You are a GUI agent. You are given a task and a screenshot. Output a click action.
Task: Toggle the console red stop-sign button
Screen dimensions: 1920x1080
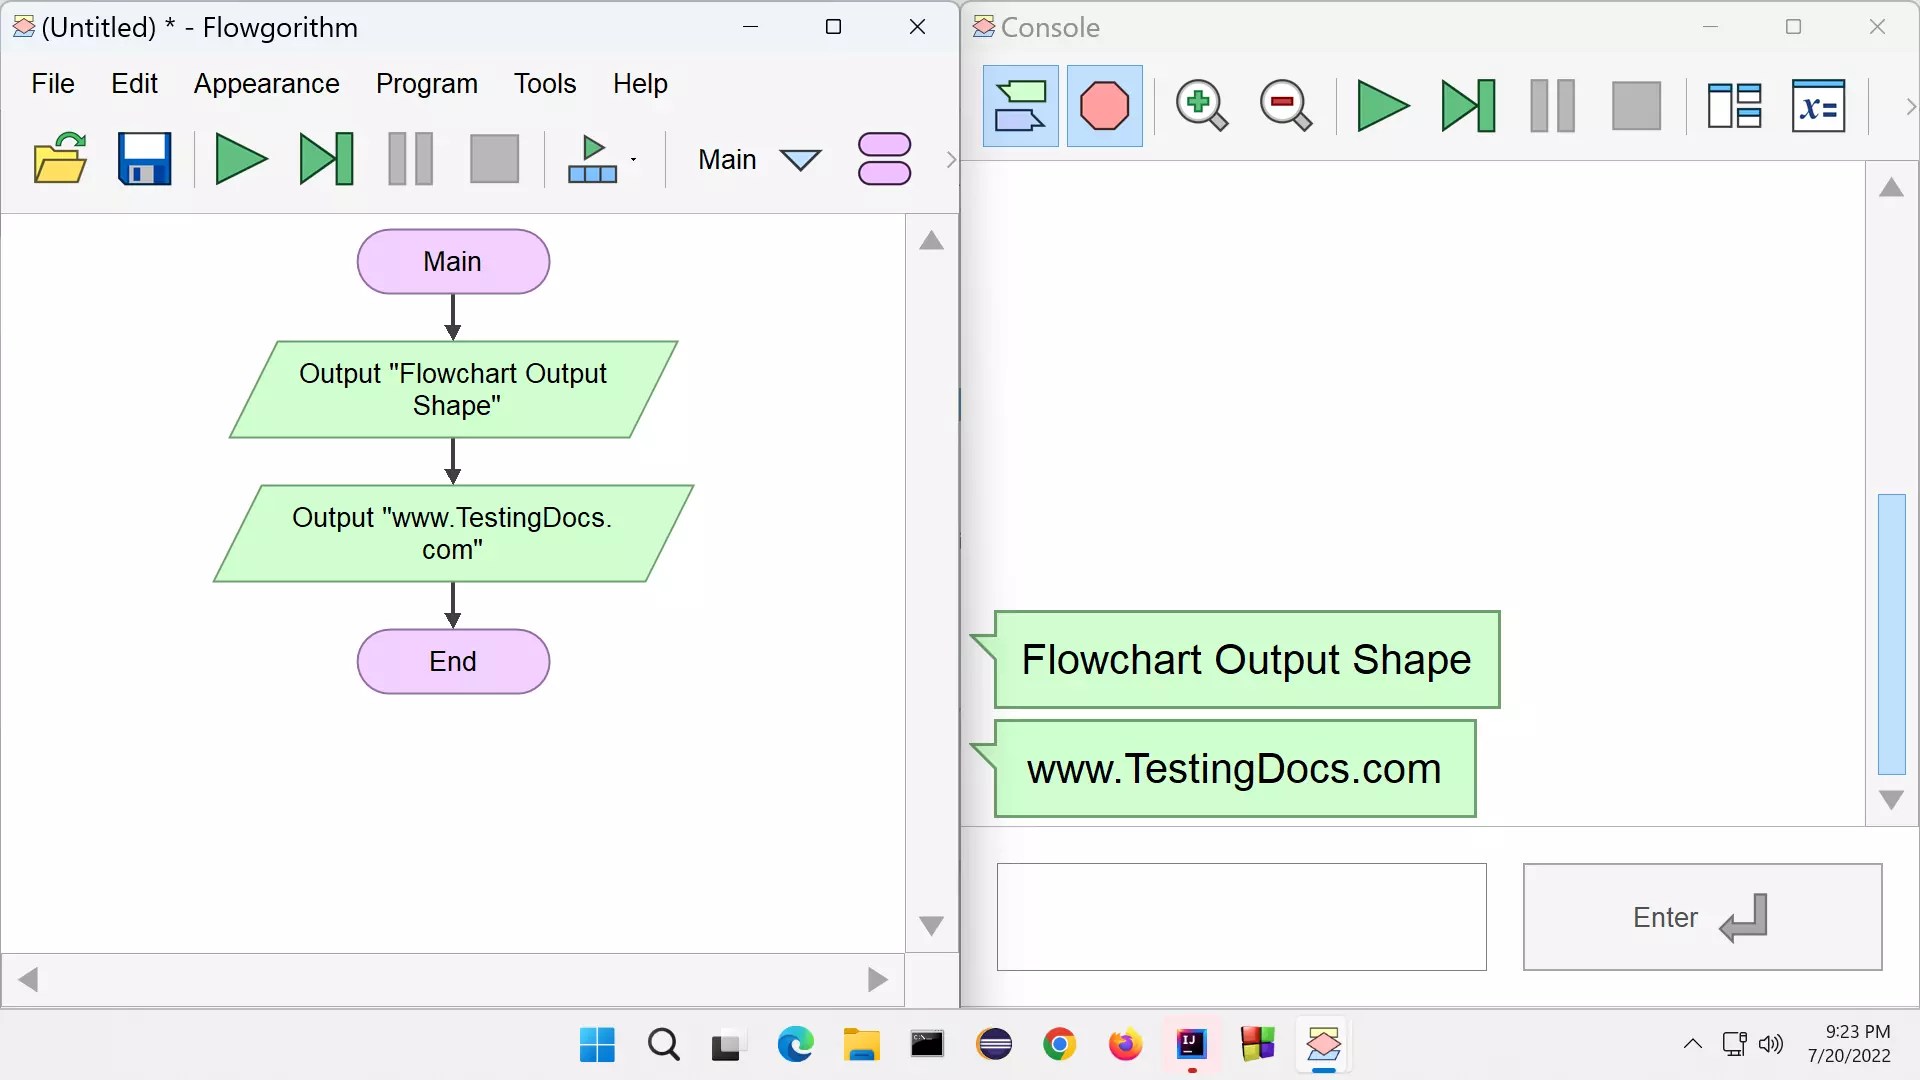click(1104, 106)
